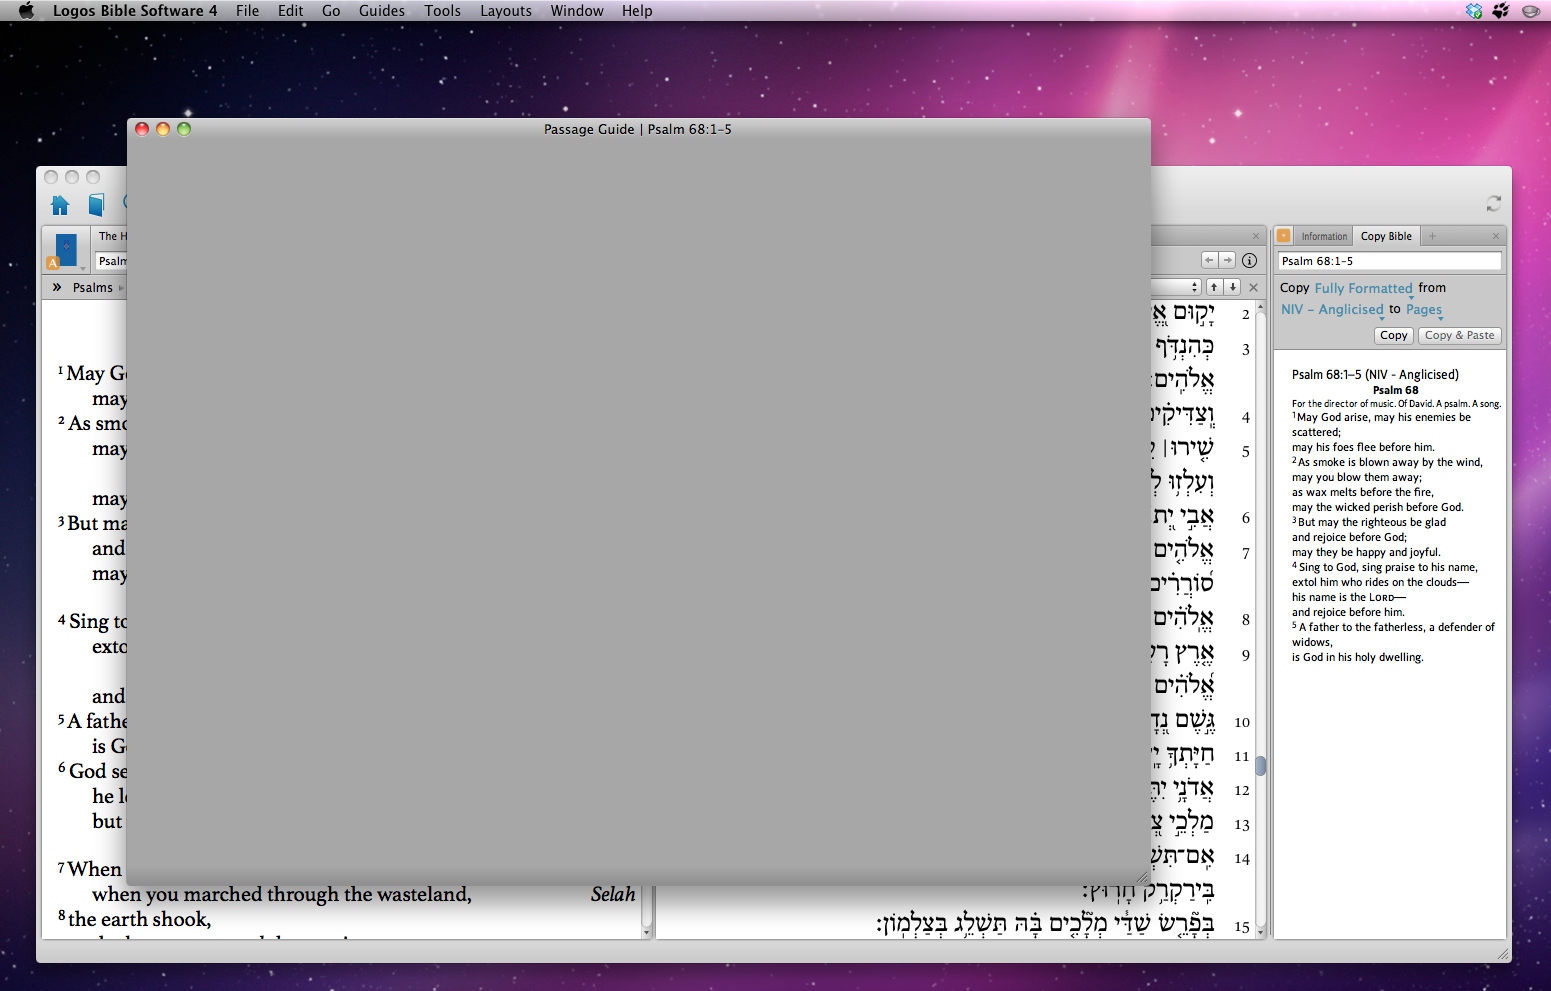Open the Window menu
Screen dimensions: 1551x991
577,11
